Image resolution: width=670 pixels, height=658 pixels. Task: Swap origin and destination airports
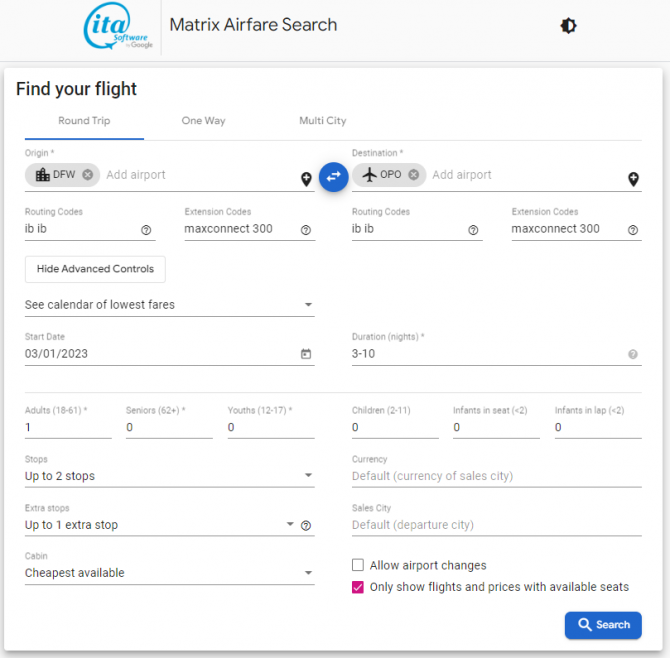tap(333, 176)
